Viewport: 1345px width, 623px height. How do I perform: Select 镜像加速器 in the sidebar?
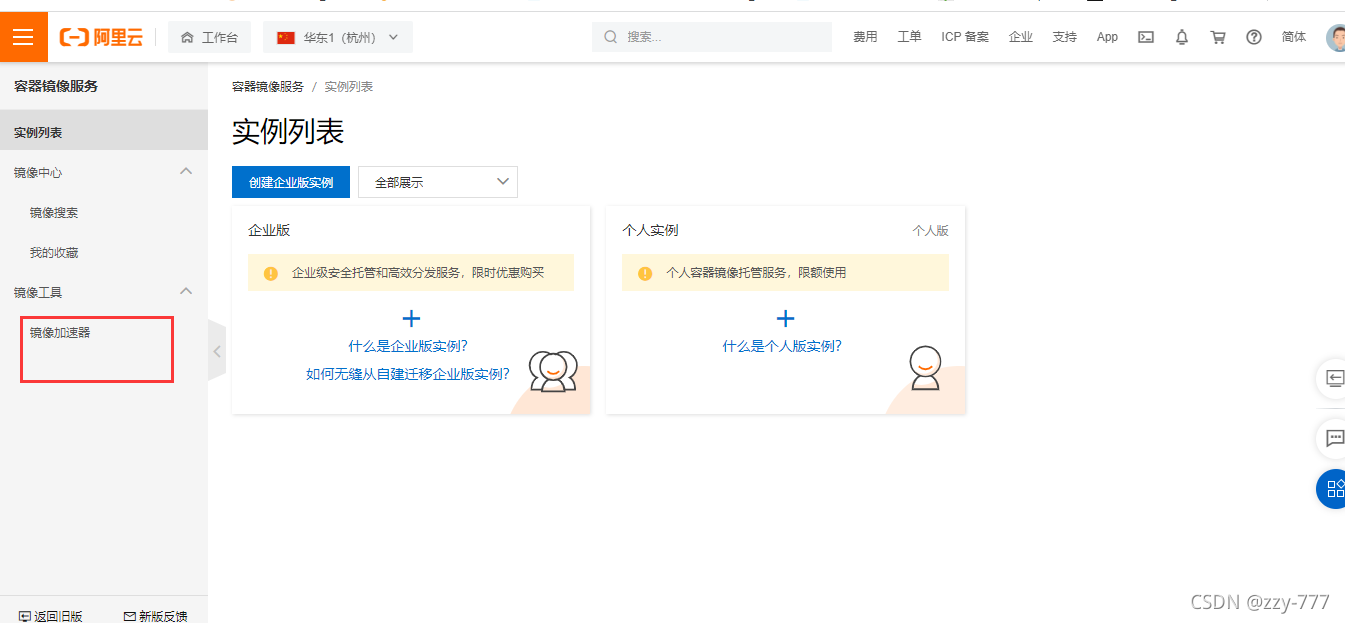pyautogui.click(x=60, y=331)
